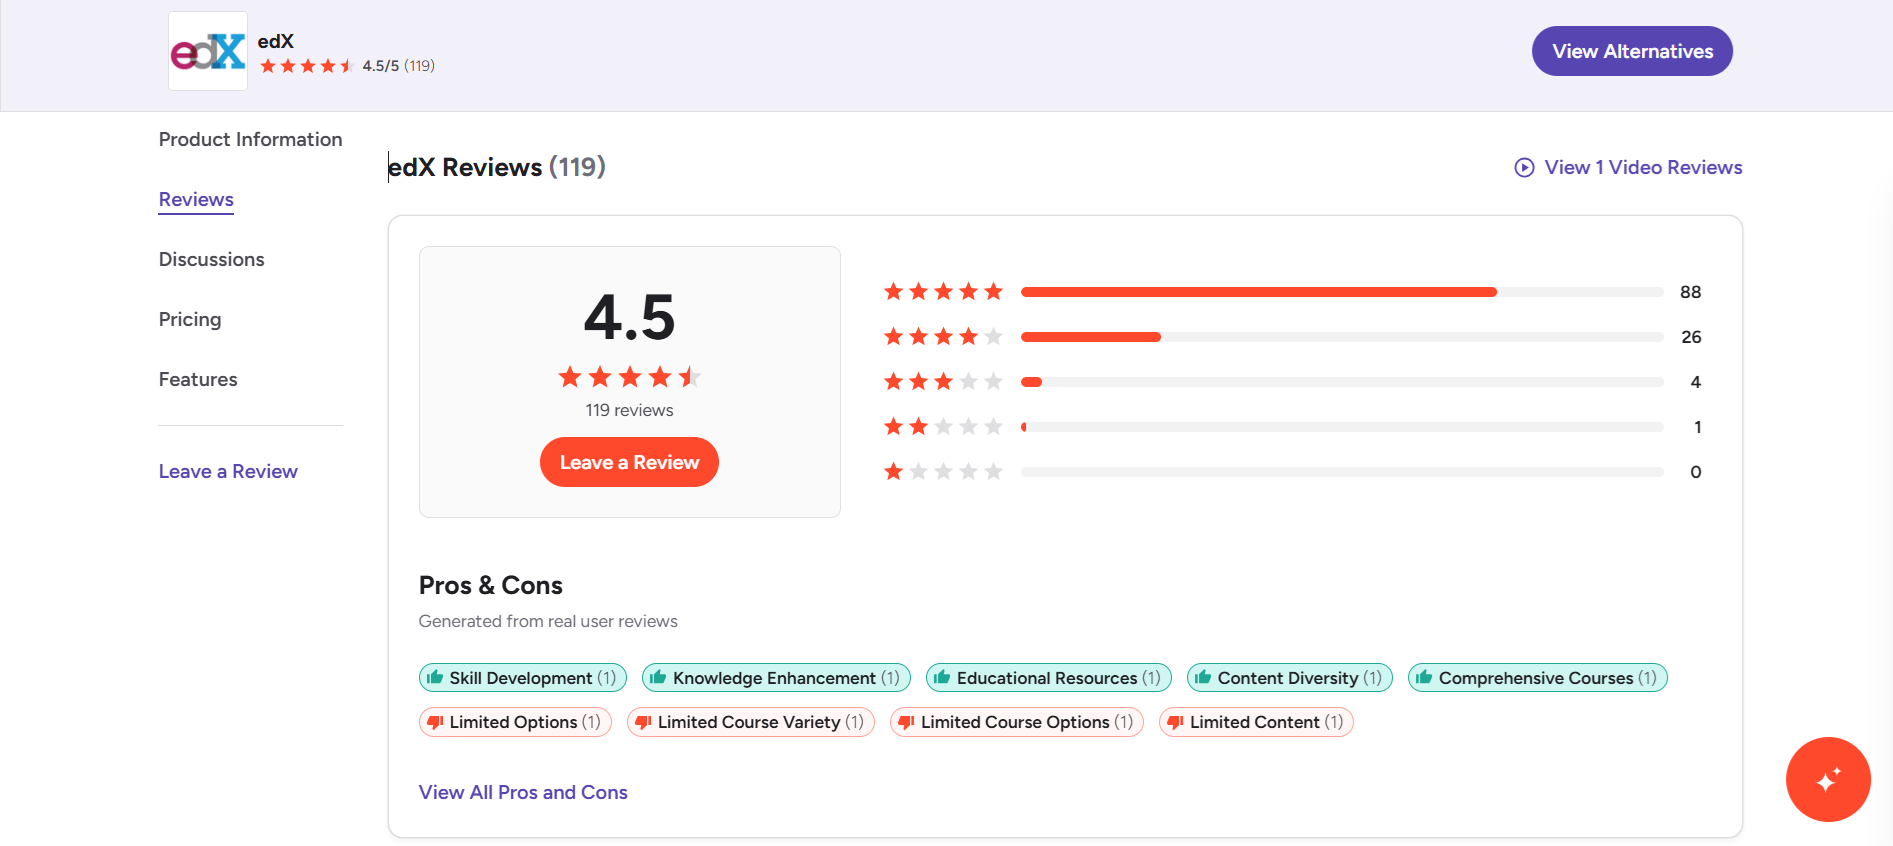The height and width of the screenshot is (846, 1893).
Task: Click the 4 three-star review count
Action: point(1696,382)
